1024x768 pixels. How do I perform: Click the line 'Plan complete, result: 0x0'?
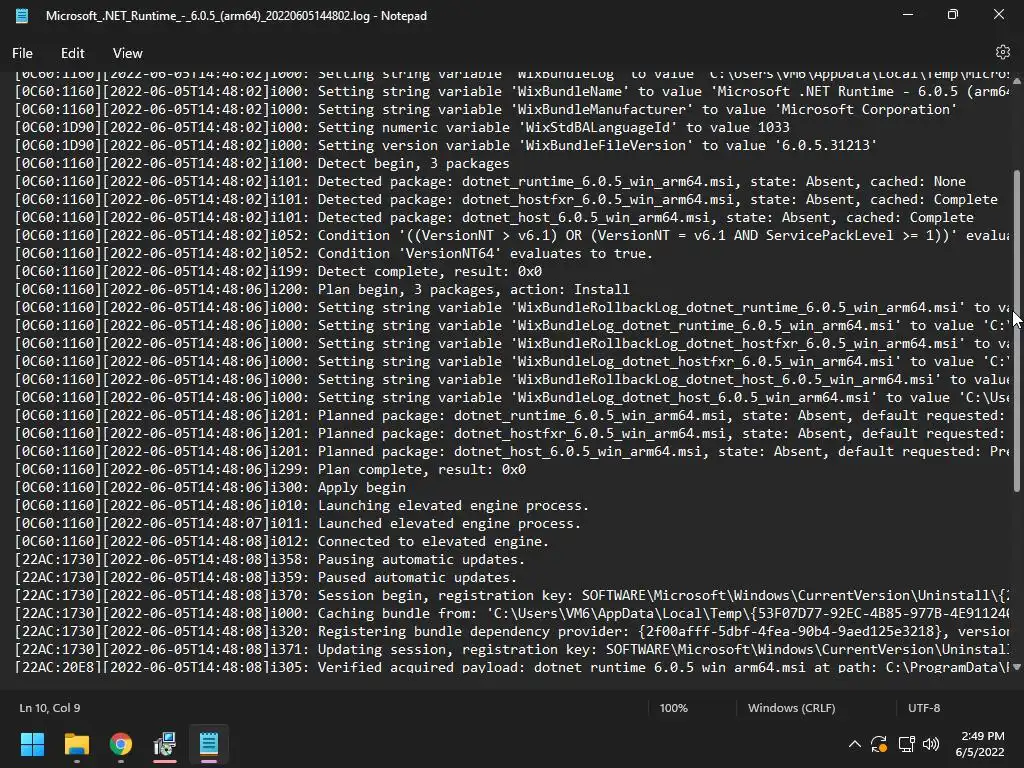[270, 470]
